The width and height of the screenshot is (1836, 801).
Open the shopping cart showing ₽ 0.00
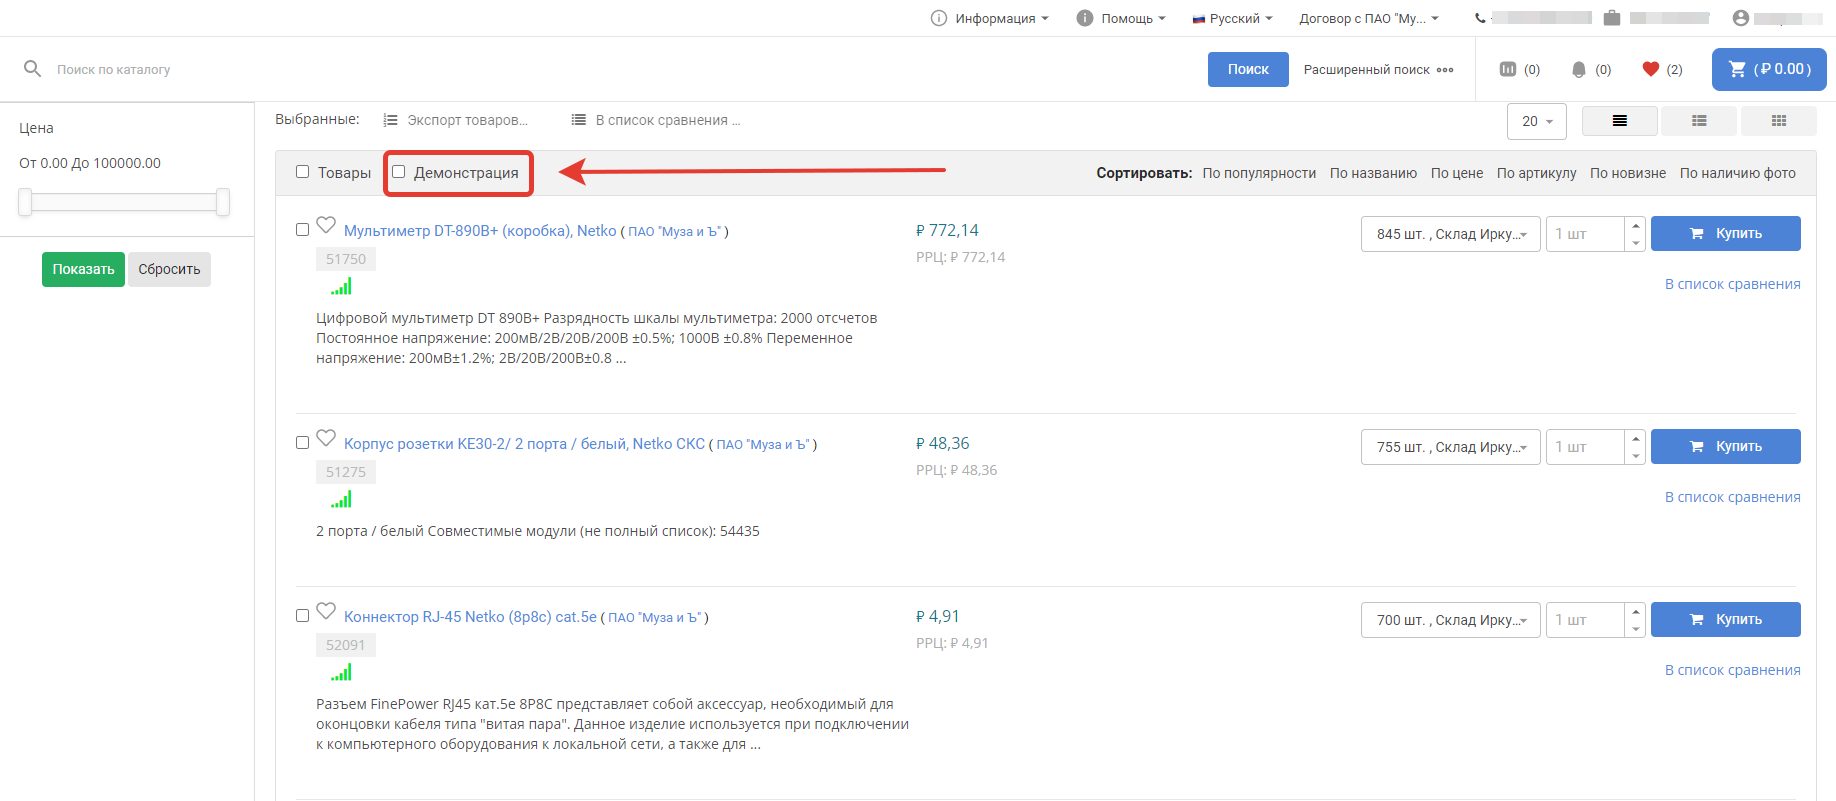click(x=1768, y=69)
